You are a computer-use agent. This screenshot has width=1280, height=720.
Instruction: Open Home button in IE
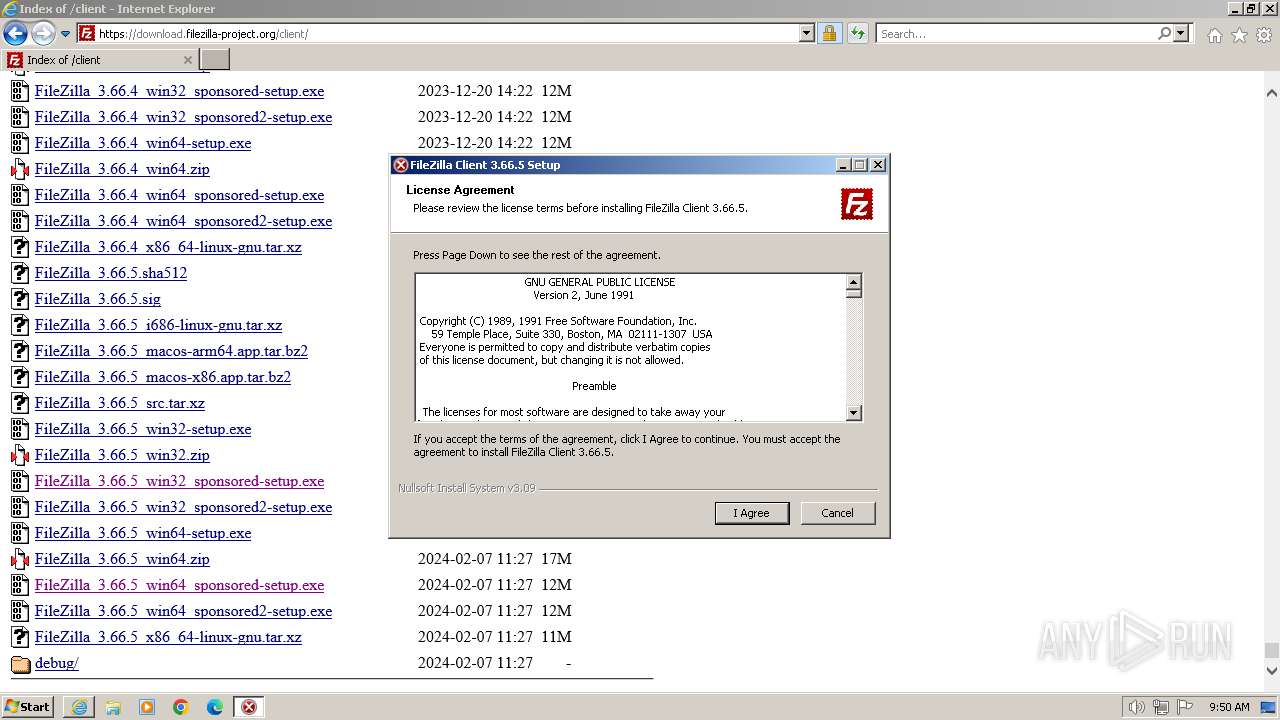pos(1214,35)
